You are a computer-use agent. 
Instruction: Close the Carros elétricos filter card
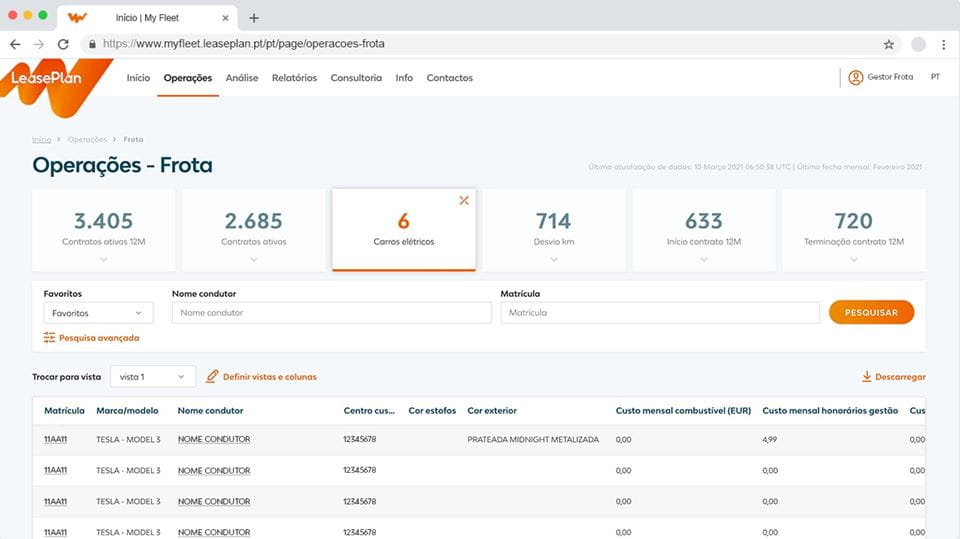pos(464,200)
